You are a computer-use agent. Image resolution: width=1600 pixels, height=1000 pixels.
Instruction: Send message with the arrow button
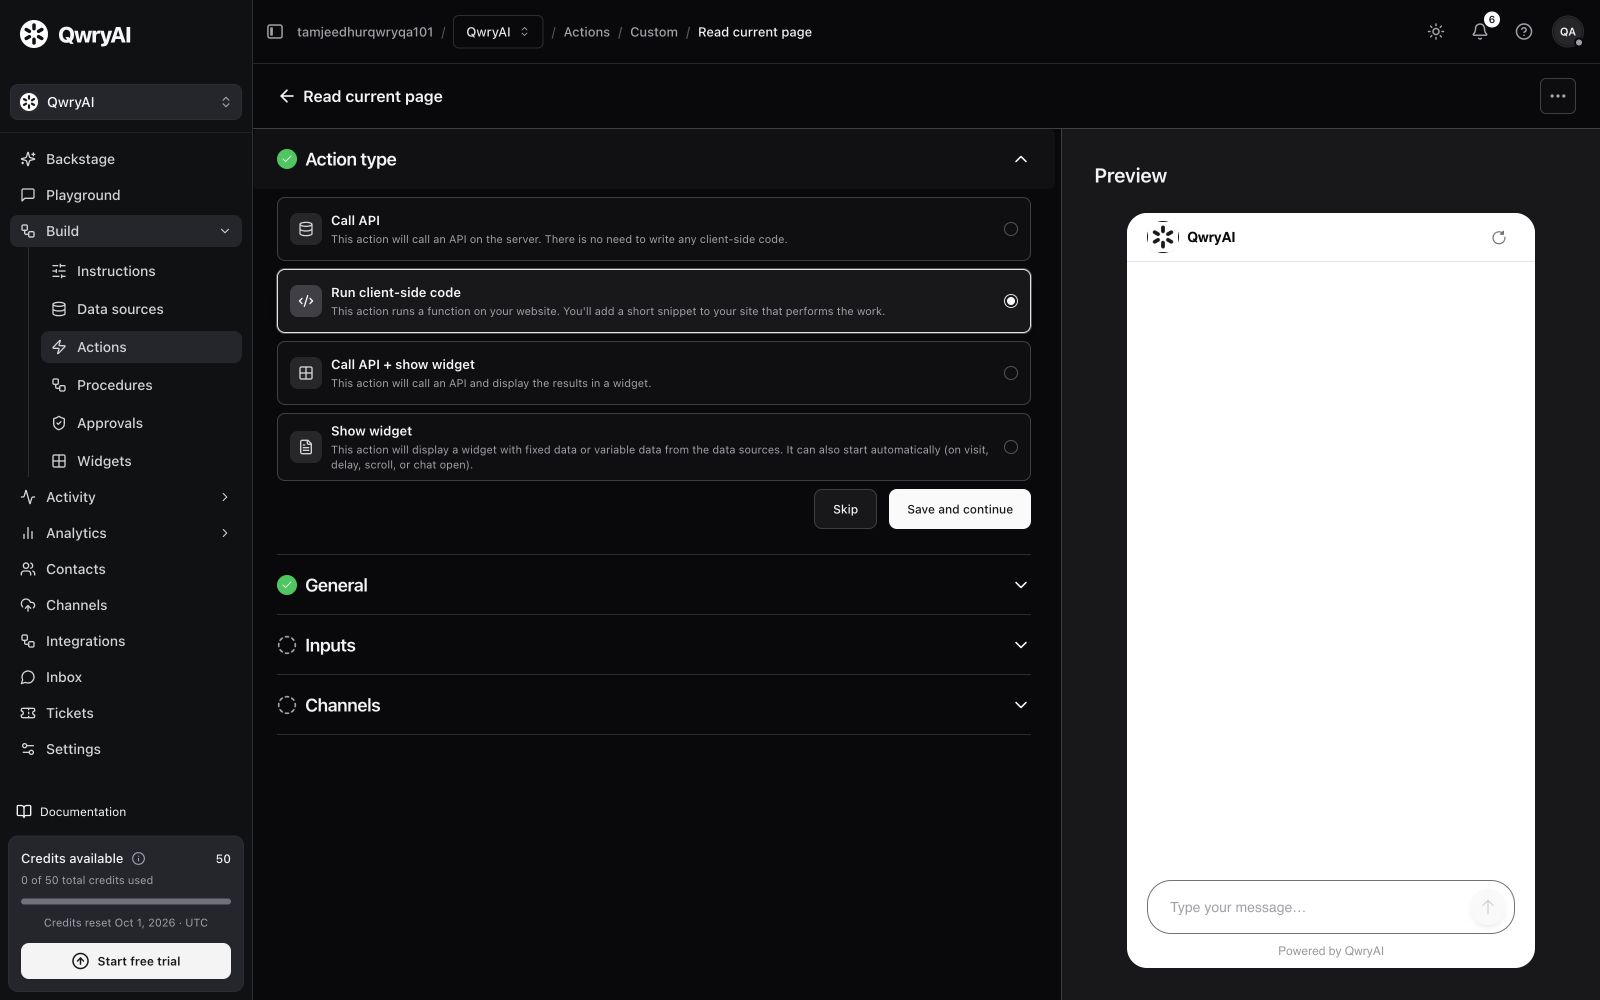pos(1487,907)
